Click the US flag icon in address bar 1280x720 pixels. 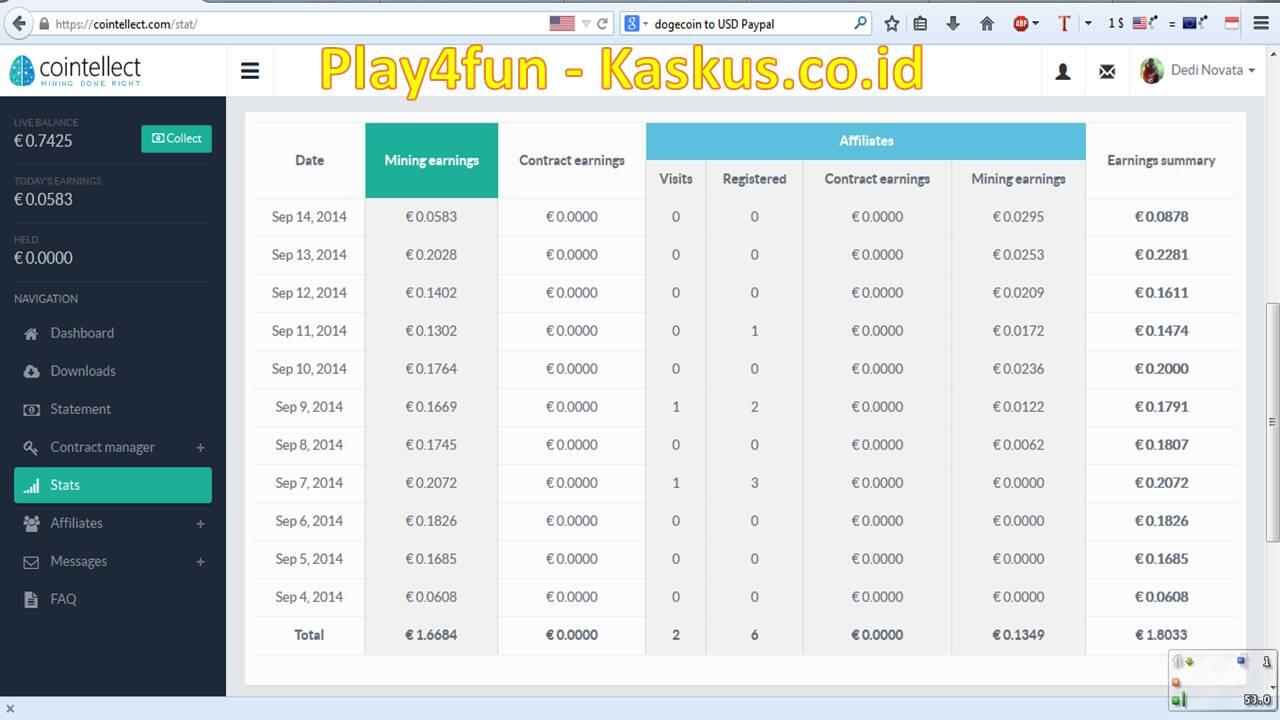(562, 23)
